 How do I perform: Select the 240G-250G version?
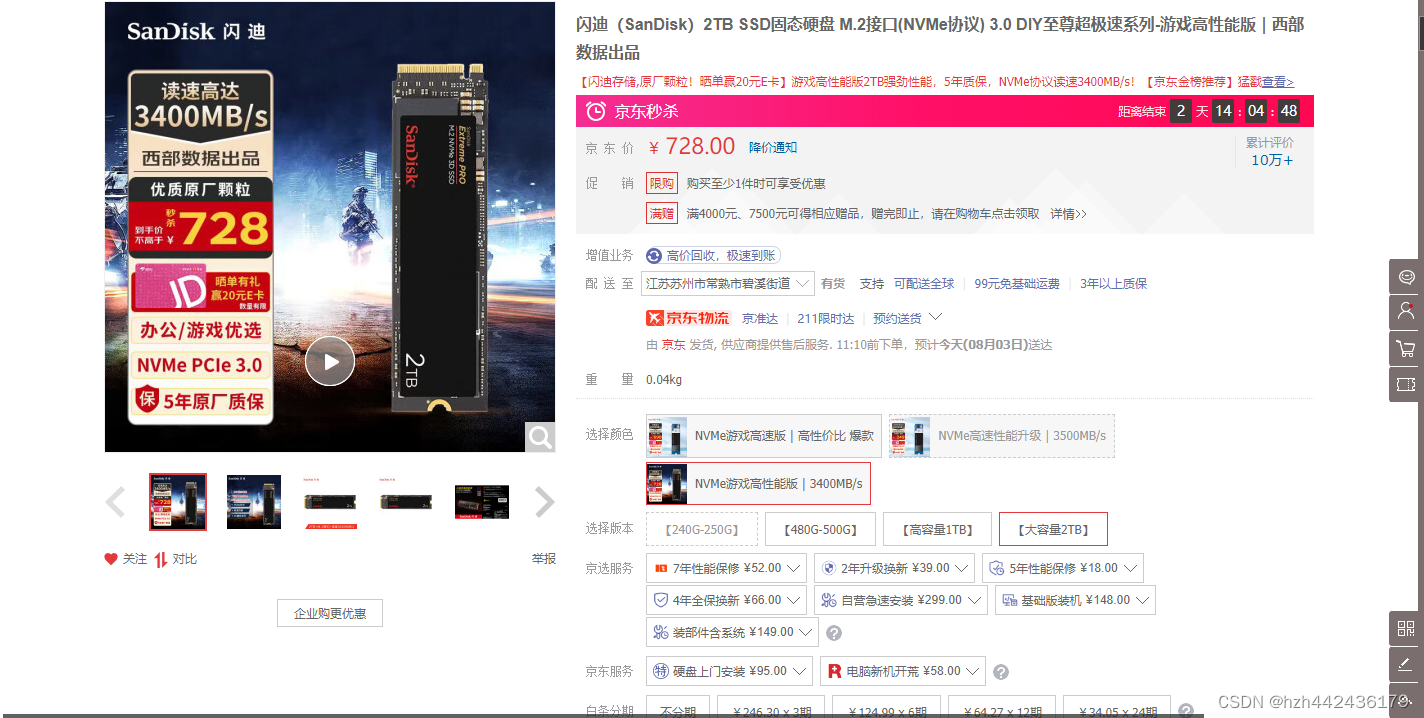(x=702, y=530)
